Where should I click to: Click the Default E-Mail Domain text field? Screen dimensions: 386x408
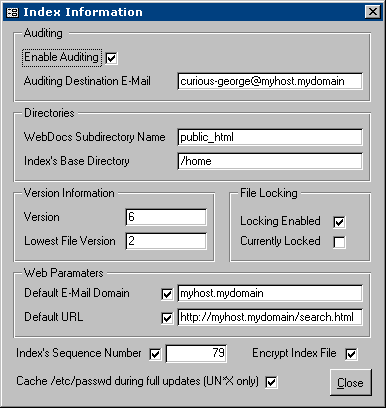[270, 293]
